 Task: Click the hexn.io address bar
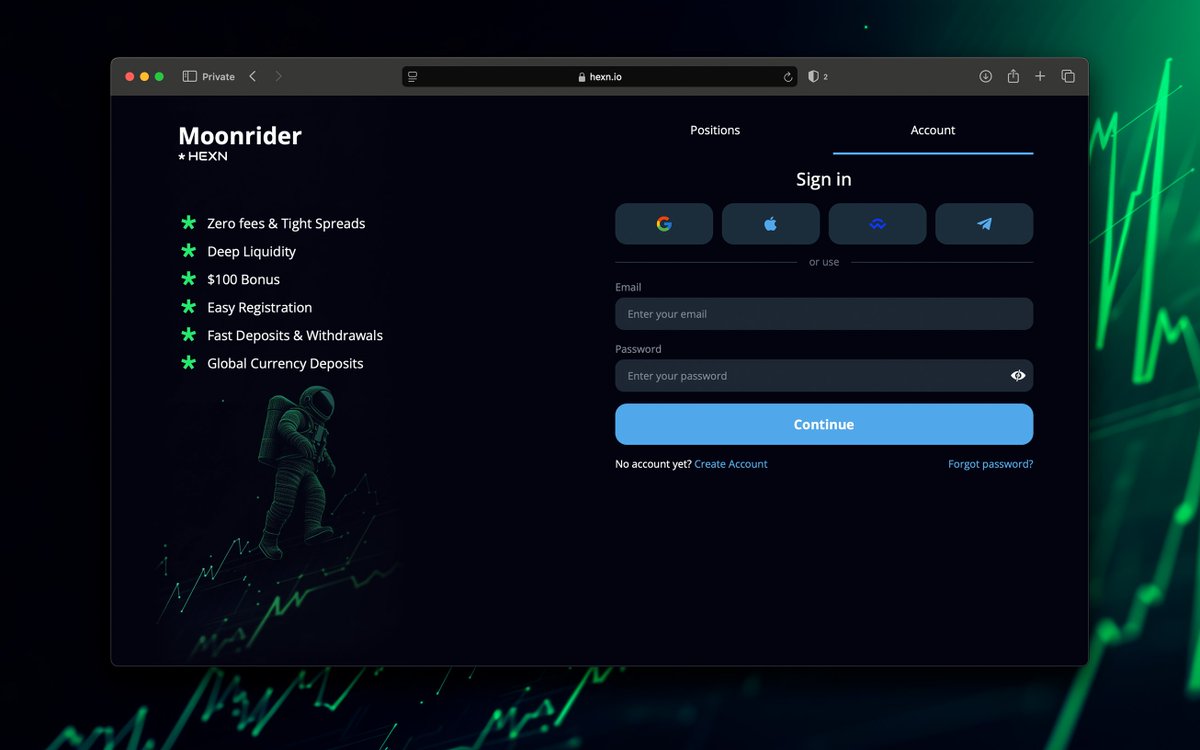600,77
